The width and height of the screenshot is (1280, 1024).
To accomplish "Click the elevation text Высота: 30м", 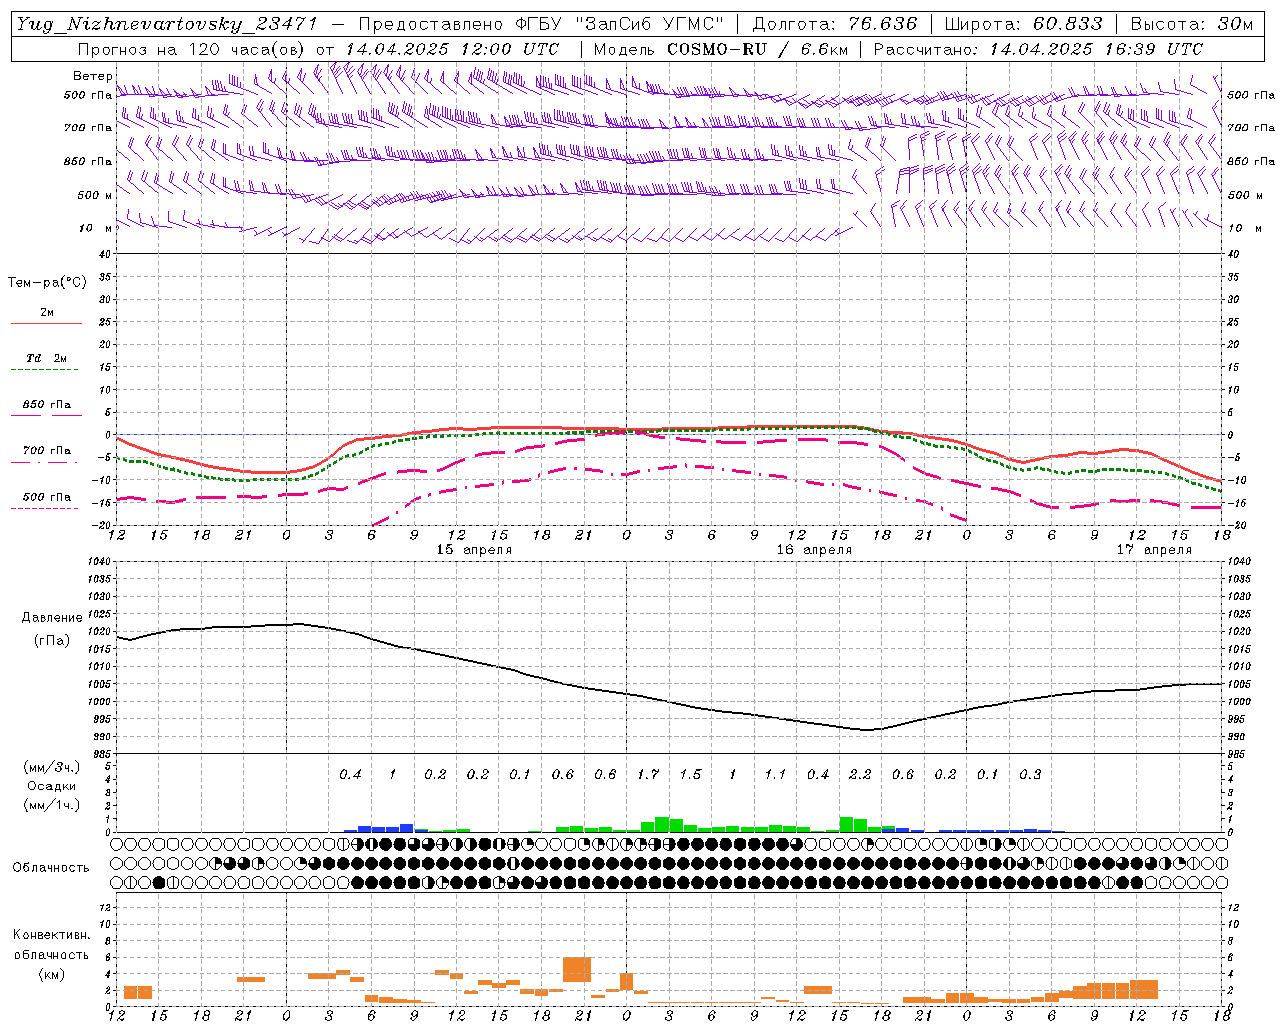I will click(1192, 24).
